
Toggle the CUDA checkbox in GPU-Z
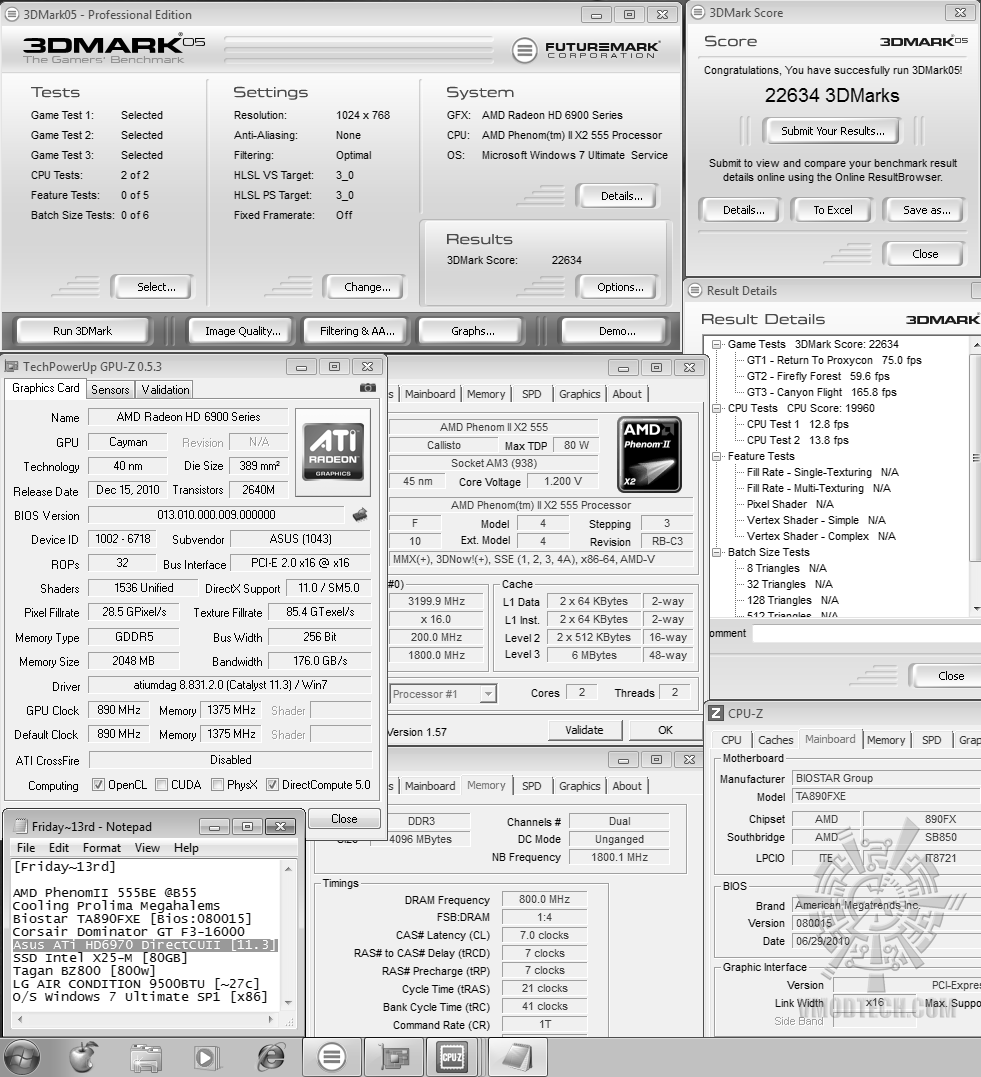(x=161, y=784)
